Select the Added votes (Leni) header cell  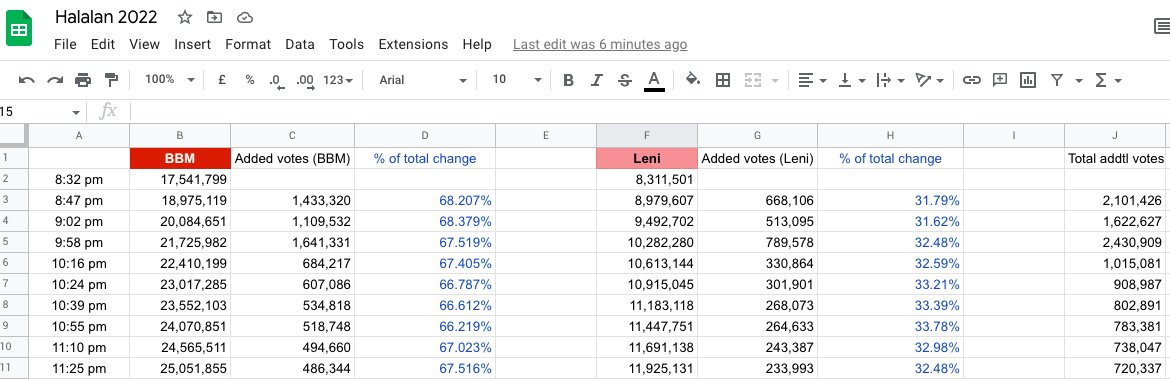(757, 158)
